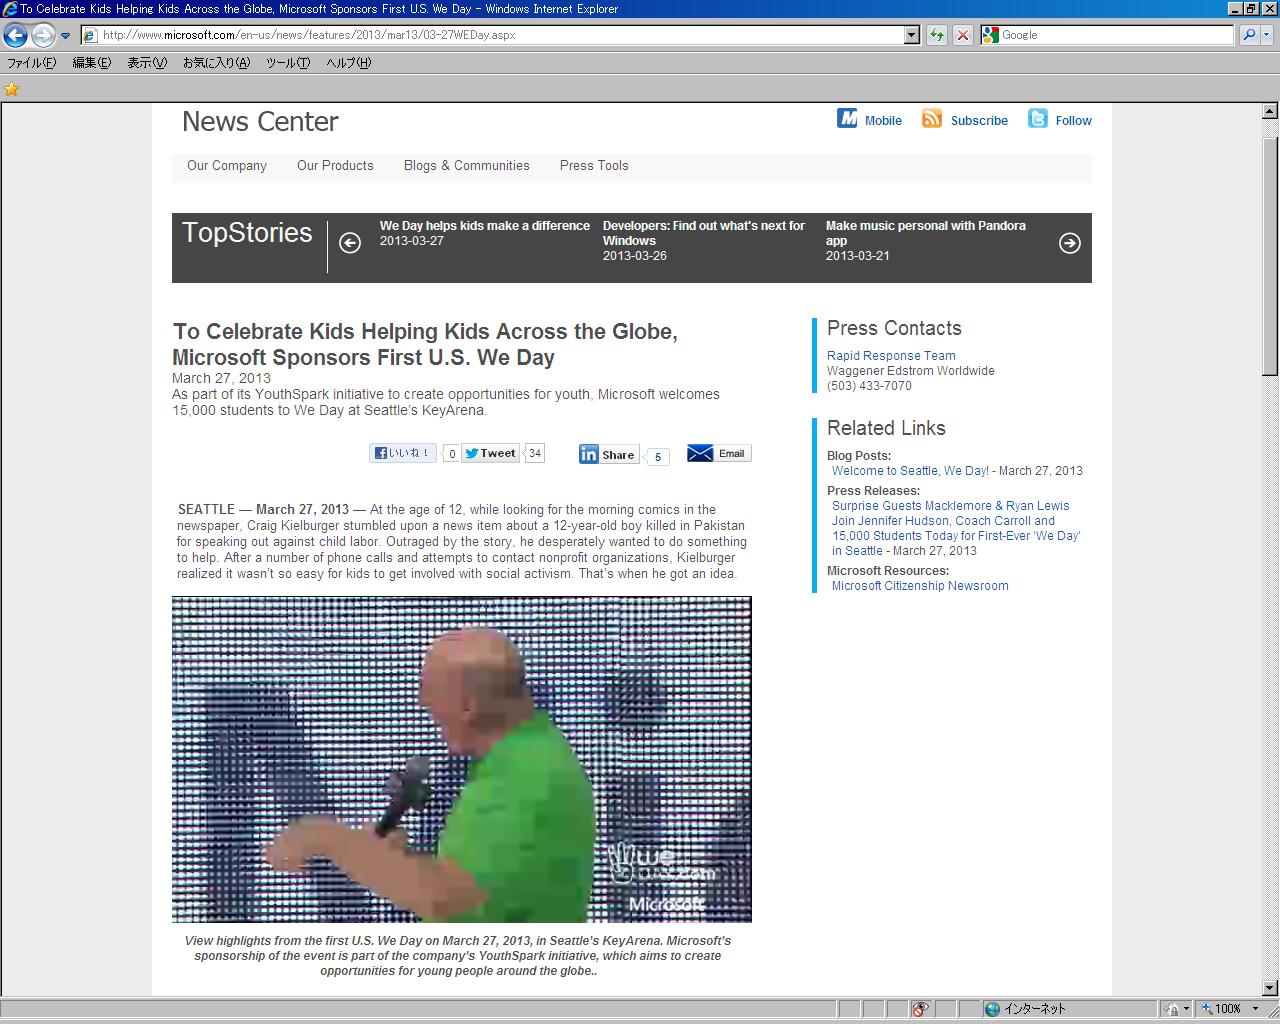
Task: Open the ツール(T) menu
Action: (x=288, y=63)
